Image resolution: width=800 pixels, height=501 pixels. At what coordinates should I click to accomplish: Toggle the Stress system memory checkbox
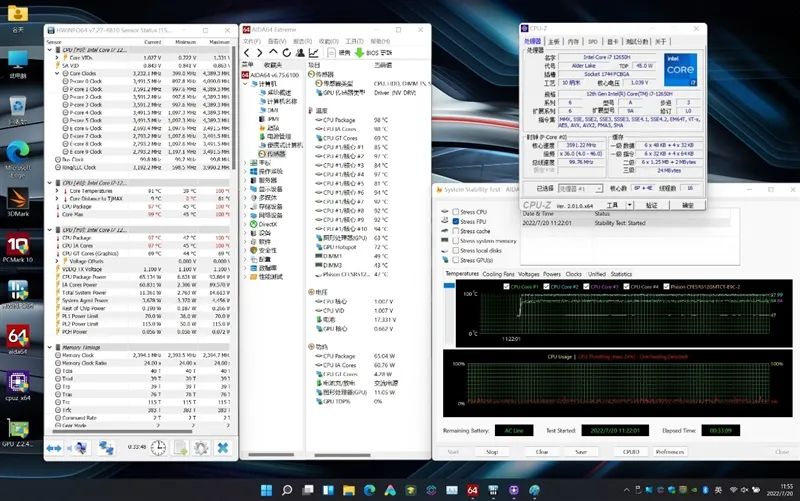pos(455,241)
